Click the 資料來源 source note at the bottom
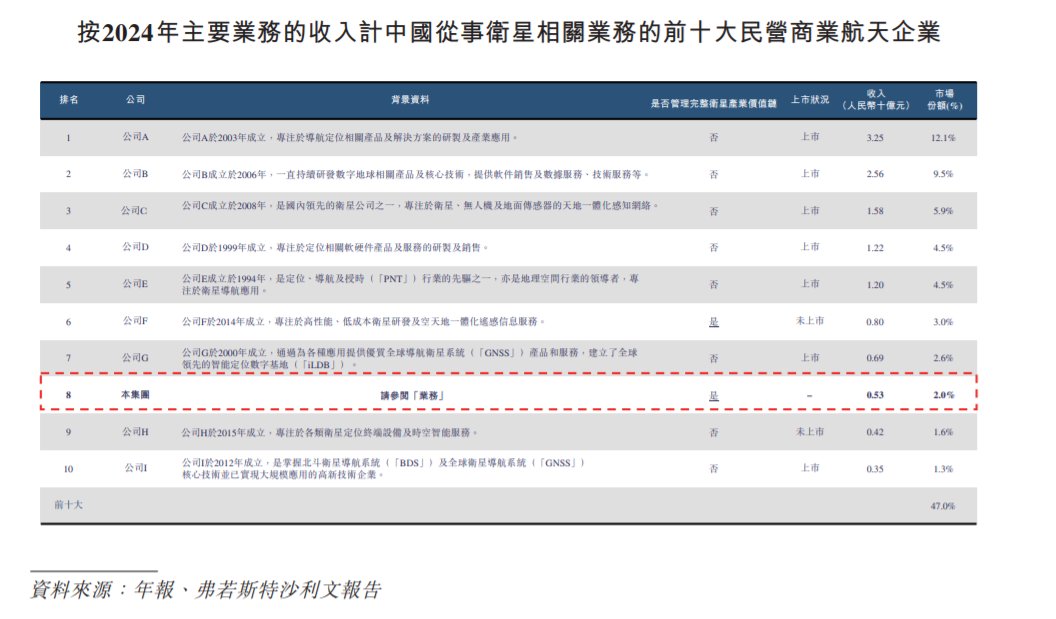1056x619 pixels. pyautogui.click(x=206, y=589)
